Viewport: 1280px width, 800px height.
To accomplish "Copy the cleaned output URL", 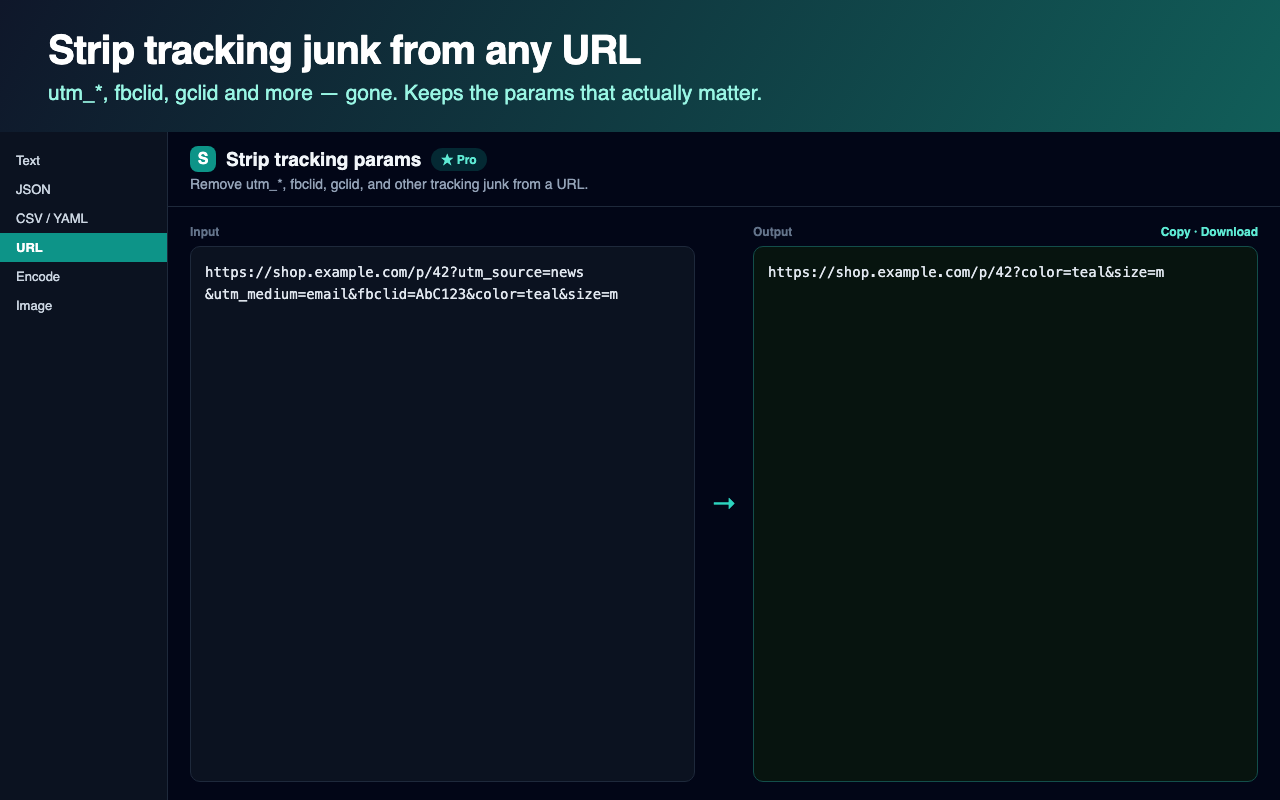I will (x=1175, y=232).
